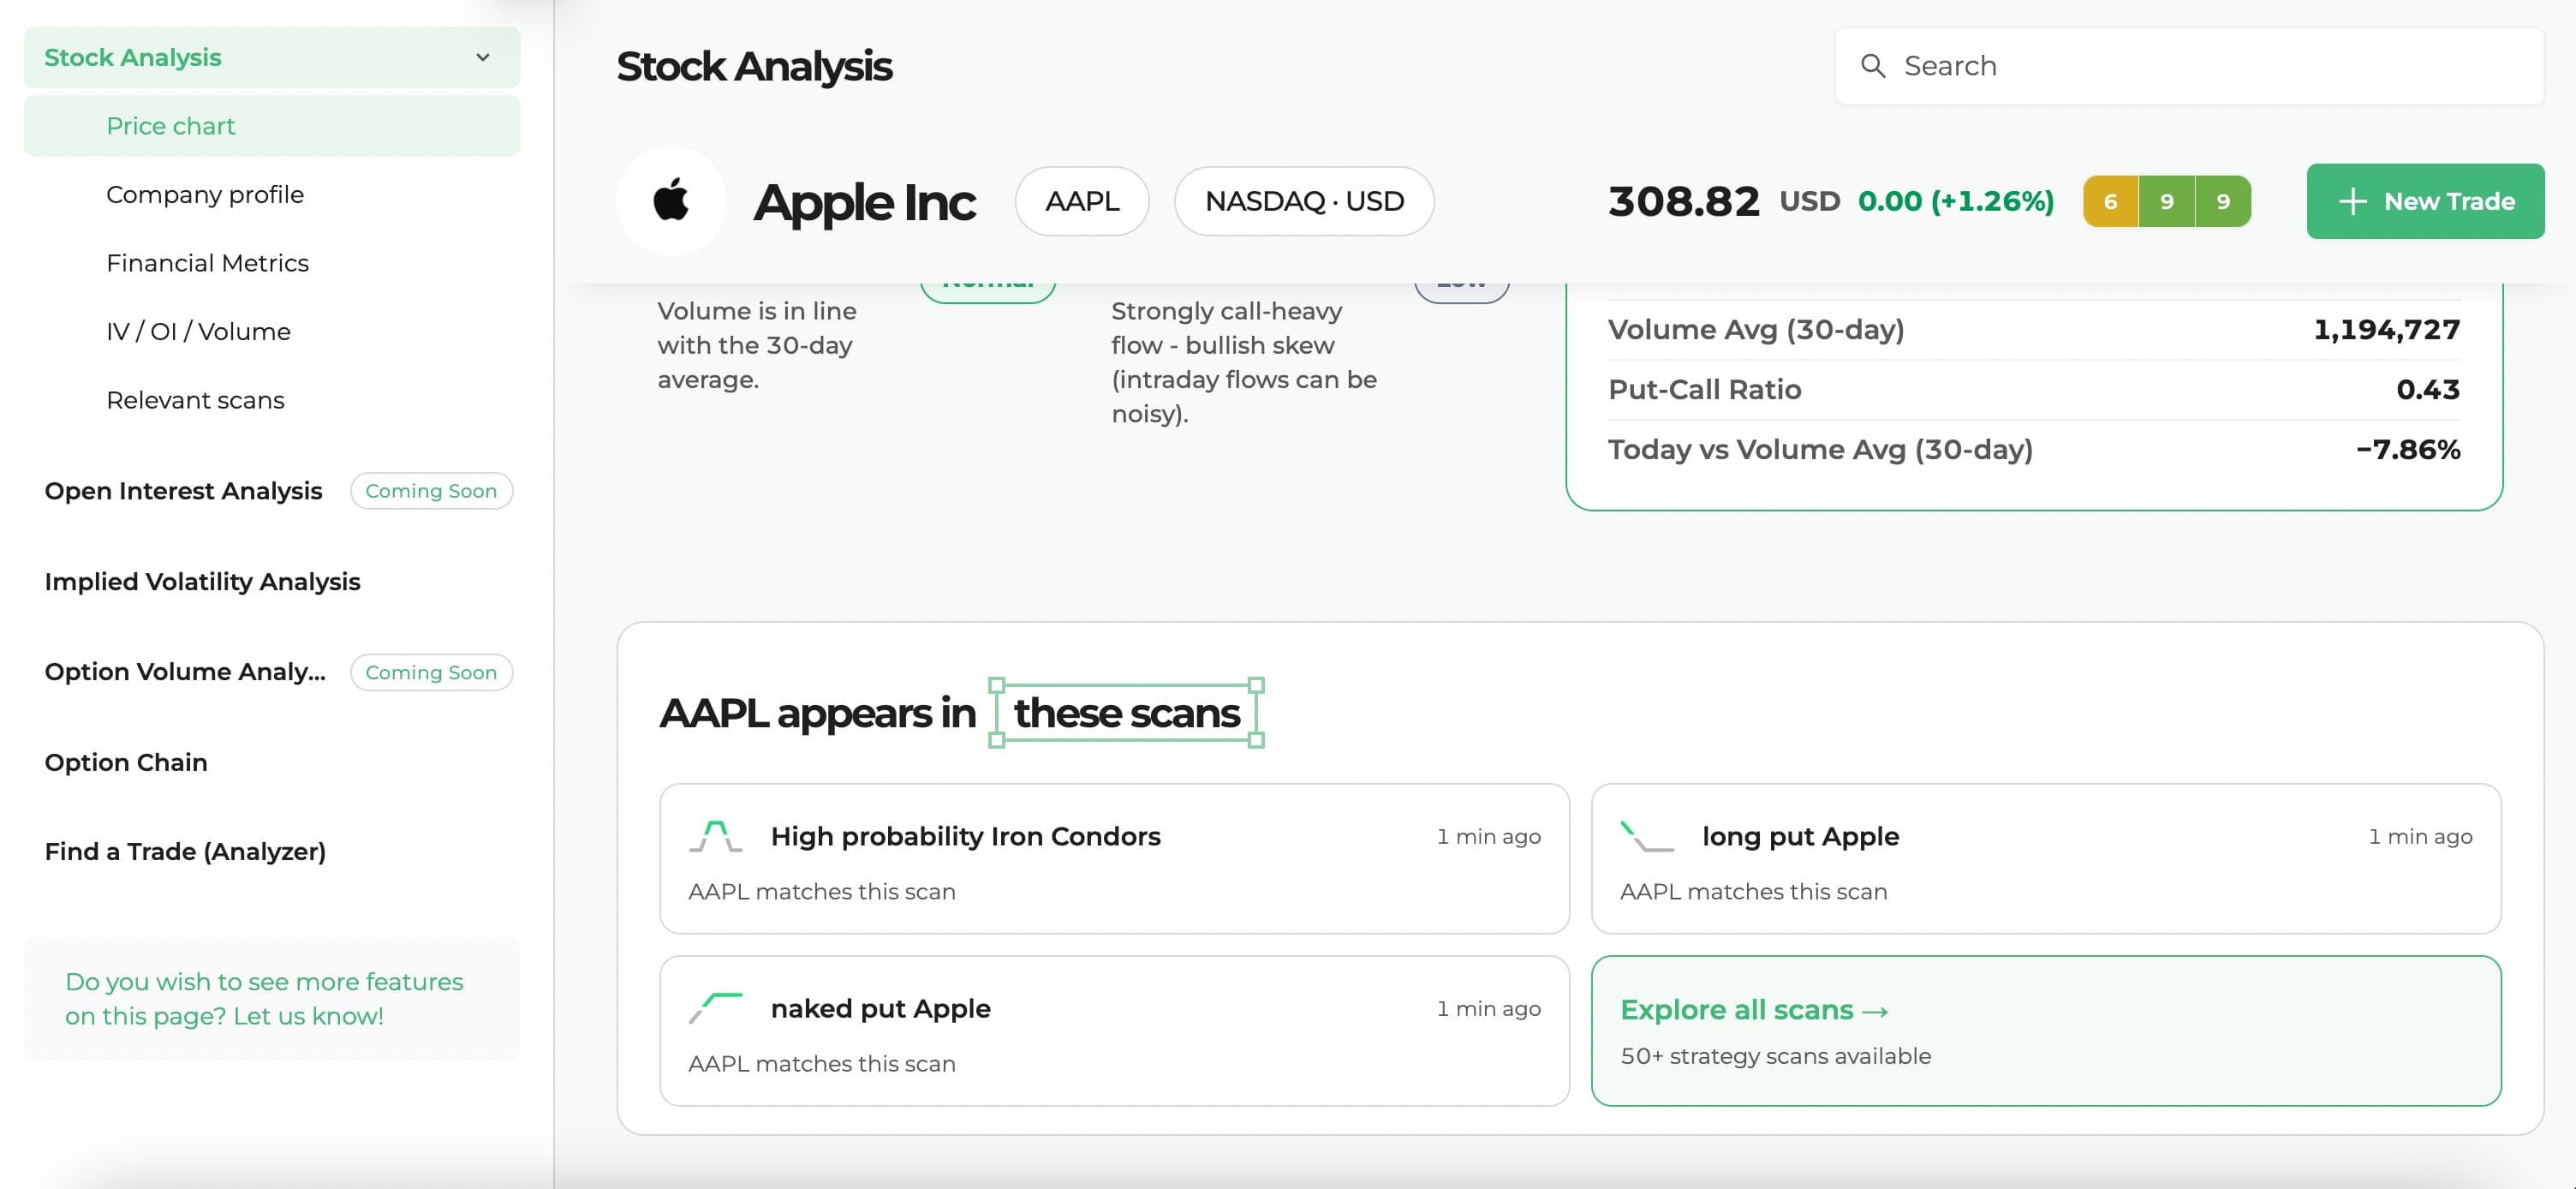Click the Apple logo icon

click(671, 201)
